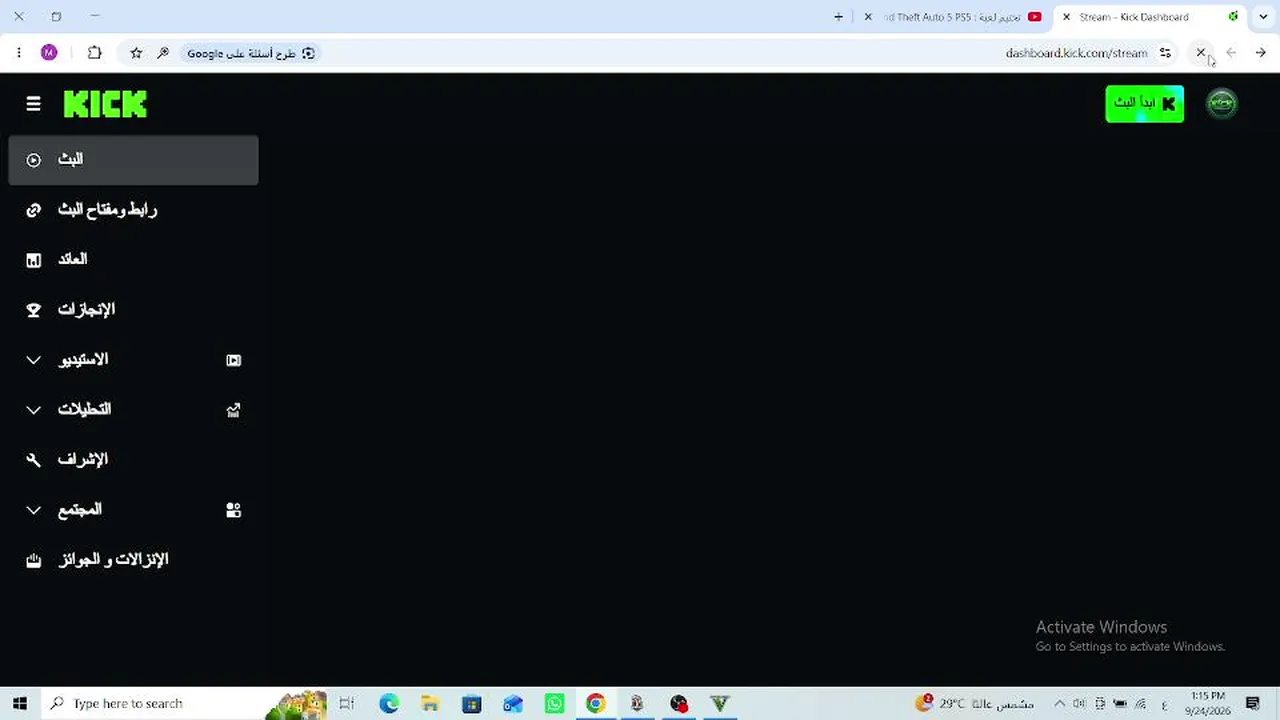This screenshot has width=1280, height=720.
Task: Open a new browser tab
Action: [x=838, y=17]
